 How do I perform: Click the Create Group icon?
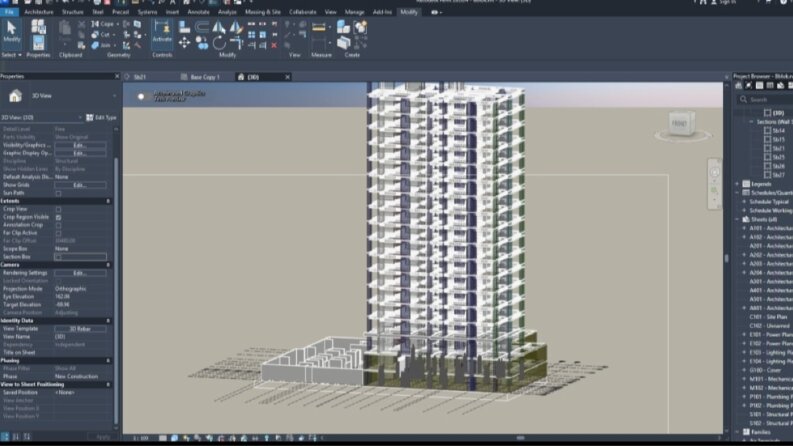pyautogui.click(x=360, y=26)
